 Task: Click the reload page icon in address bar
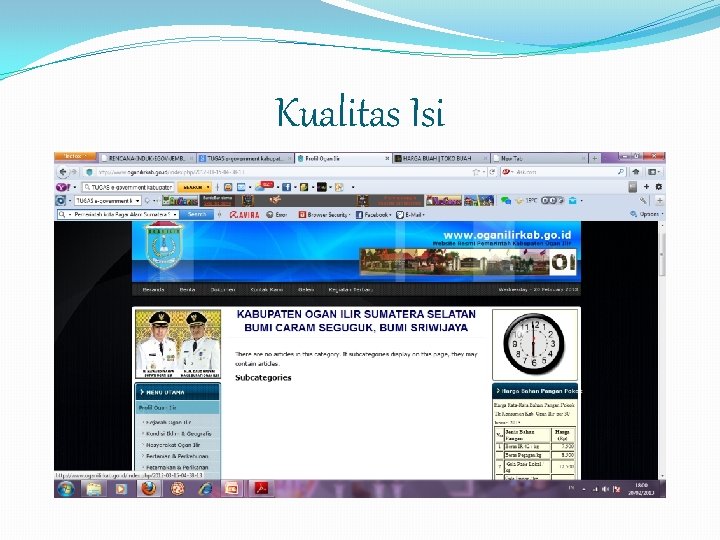pos(492,172)
